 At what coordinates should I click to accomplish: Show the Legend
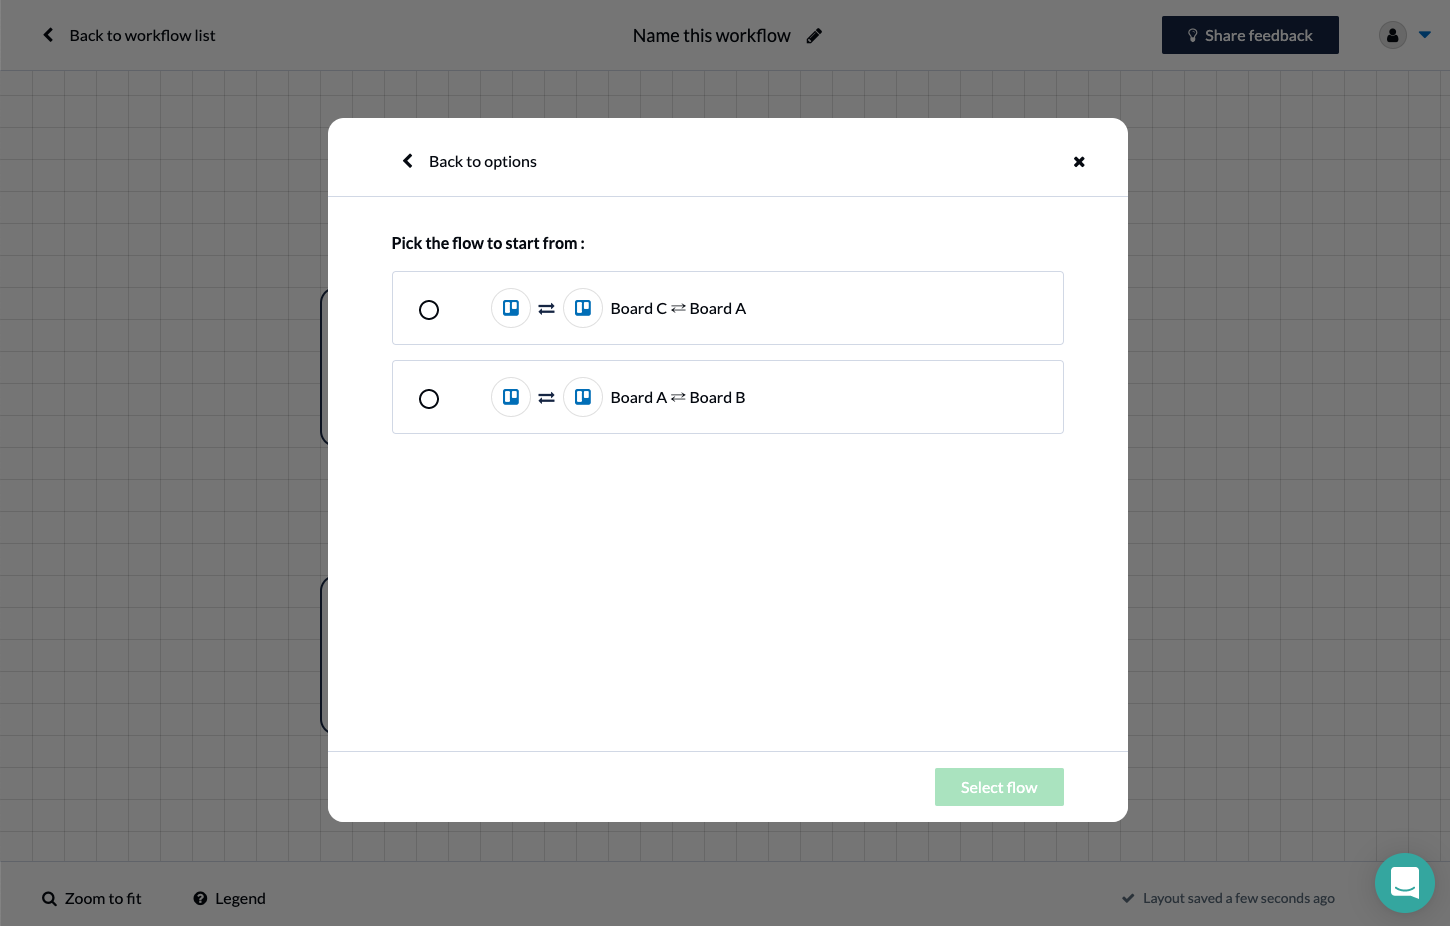pos(230,898)
